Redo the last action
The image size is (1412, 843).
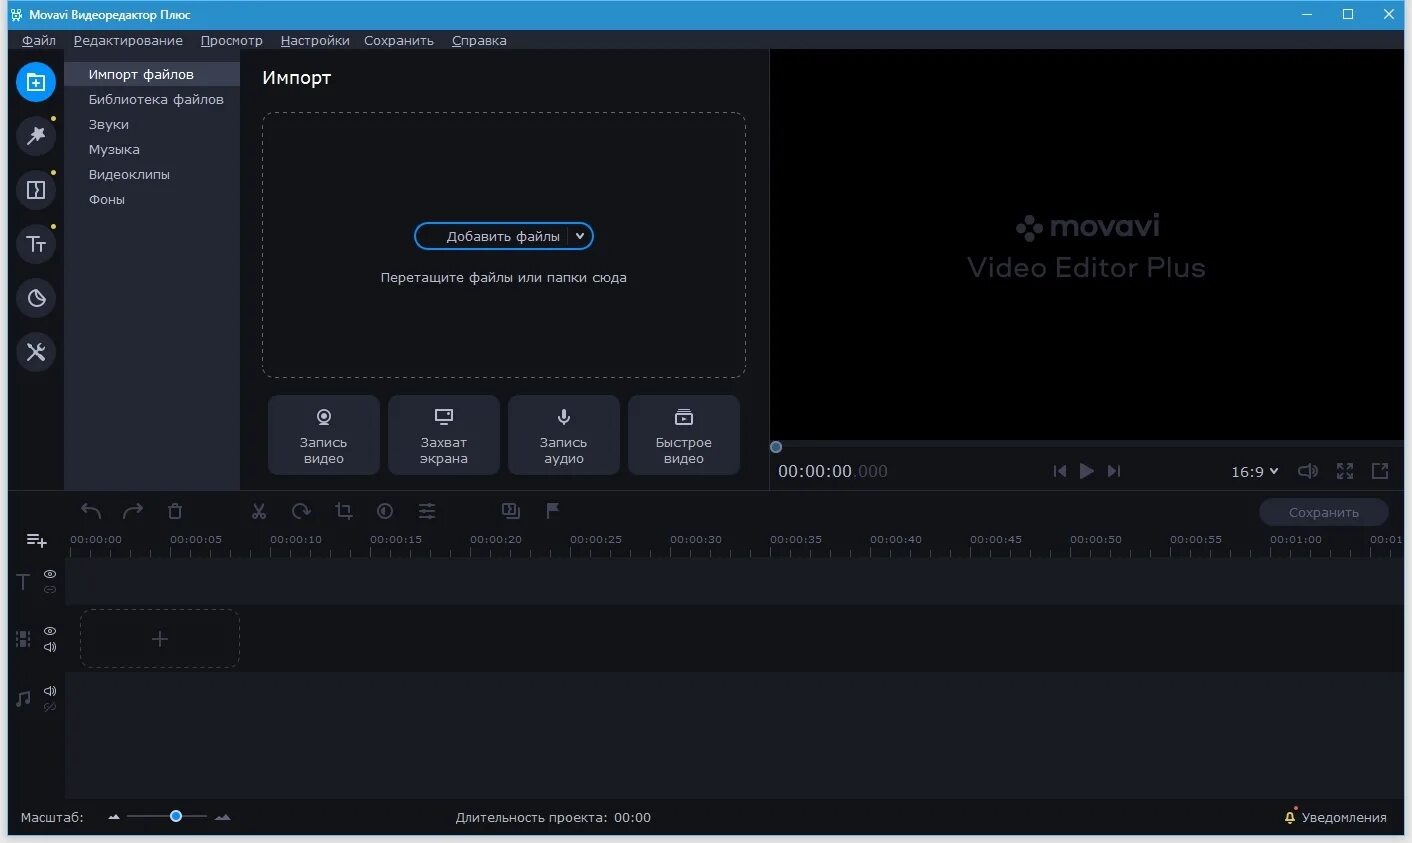pyautogui.click(x=133, y=511)
